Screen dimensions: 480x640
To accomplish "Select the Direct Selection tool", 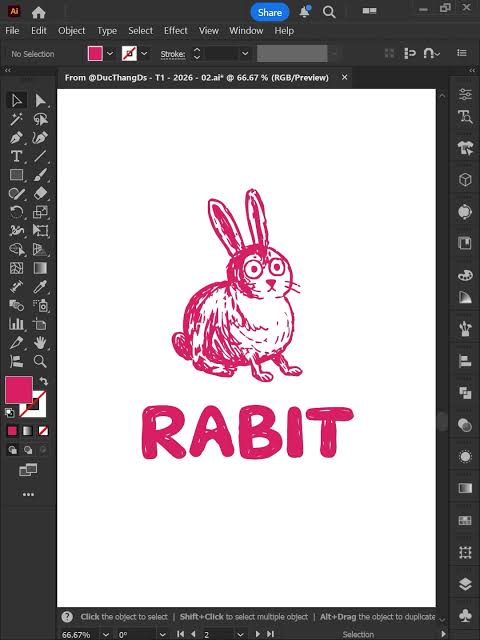I will [40, 100].
